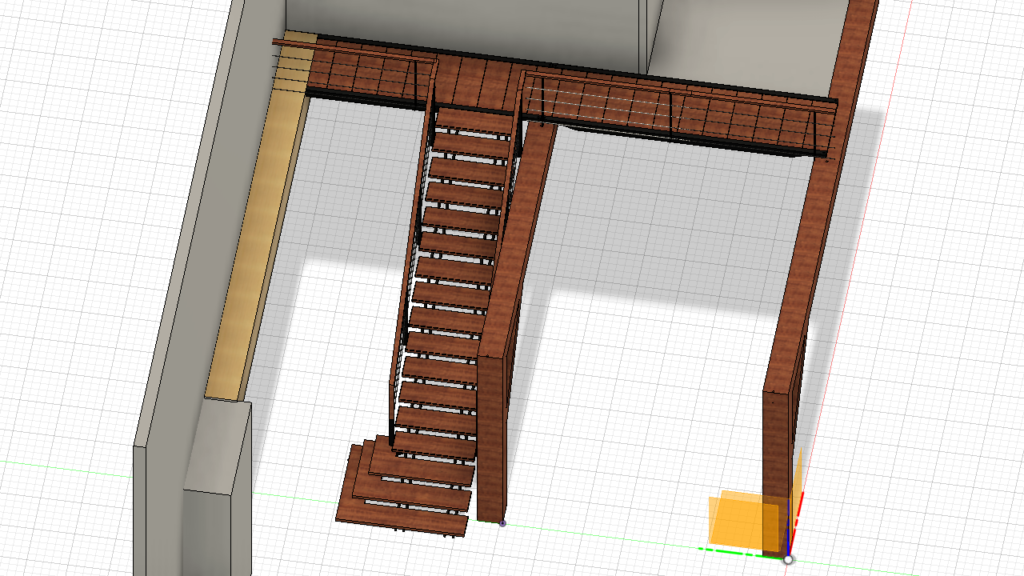
Task: Select the white origin point
Action: [788, 560]
